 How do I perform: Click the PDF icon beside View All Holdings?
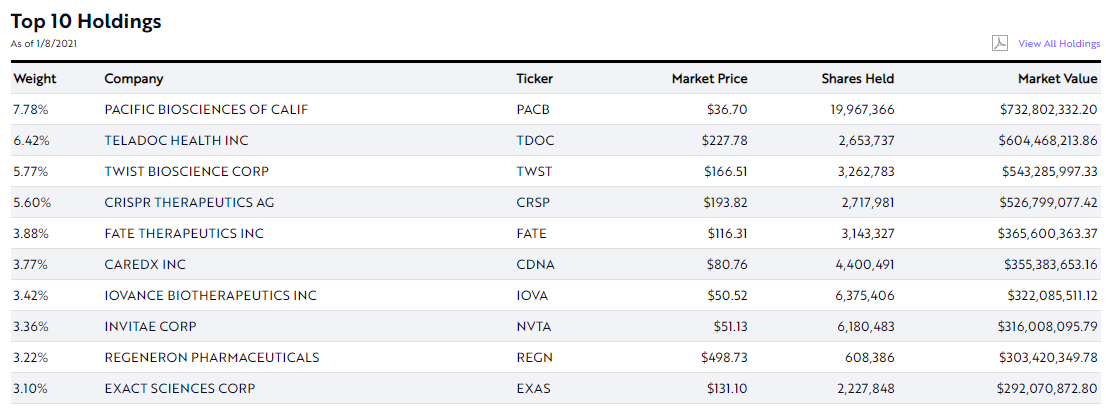tap(999, 43)
